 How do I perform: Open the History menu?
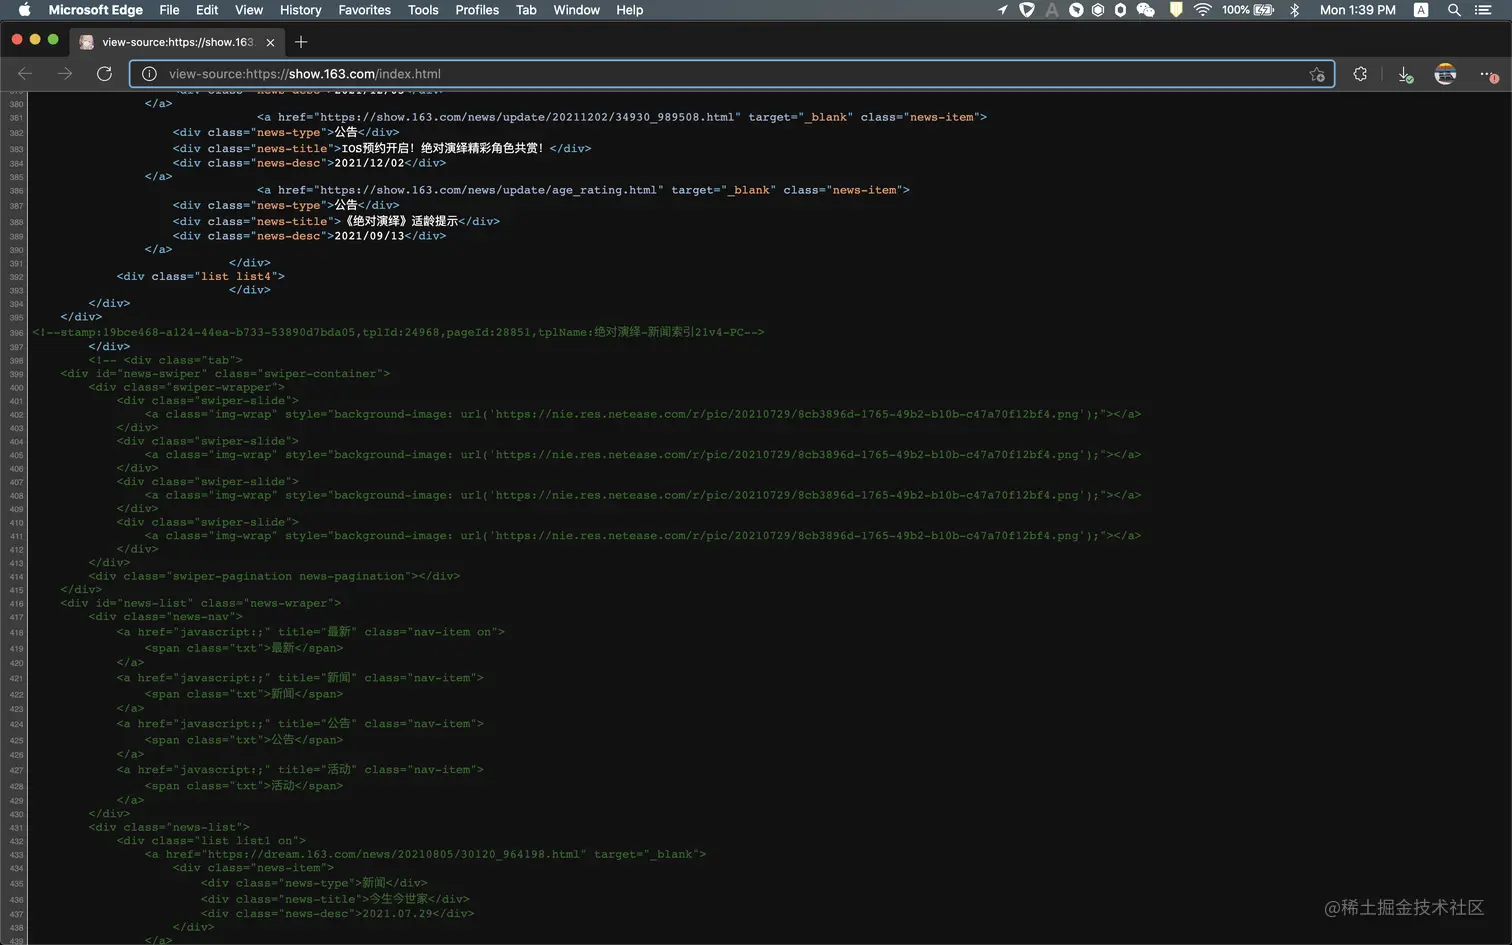(x=300, y=10)
